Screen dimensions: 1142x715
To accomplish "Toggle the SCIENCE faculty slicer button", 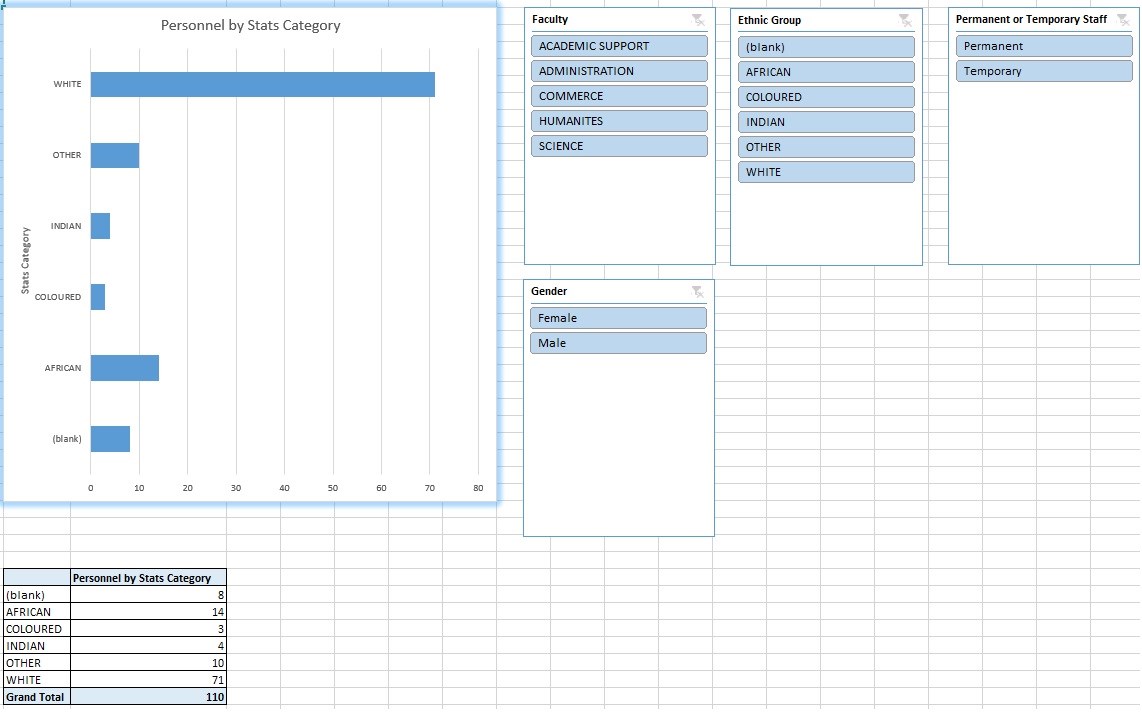I will coord(619,146).
